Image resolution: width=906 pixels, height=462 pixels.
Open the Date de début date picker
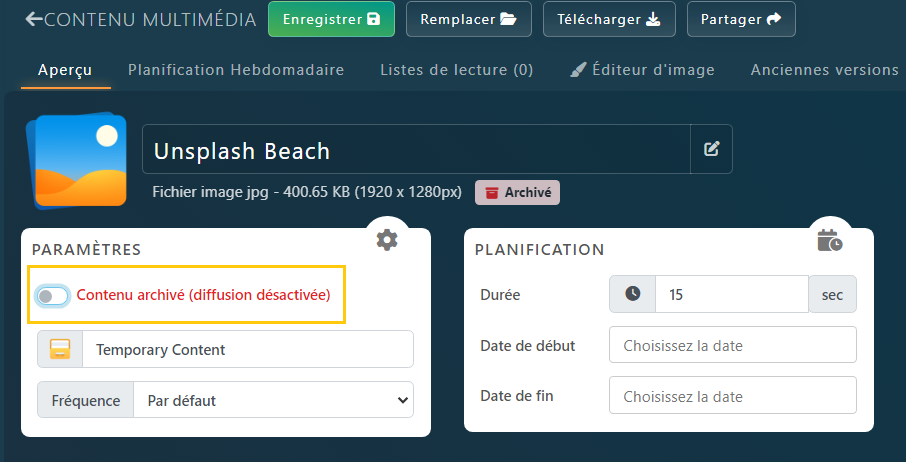point(732,345)
